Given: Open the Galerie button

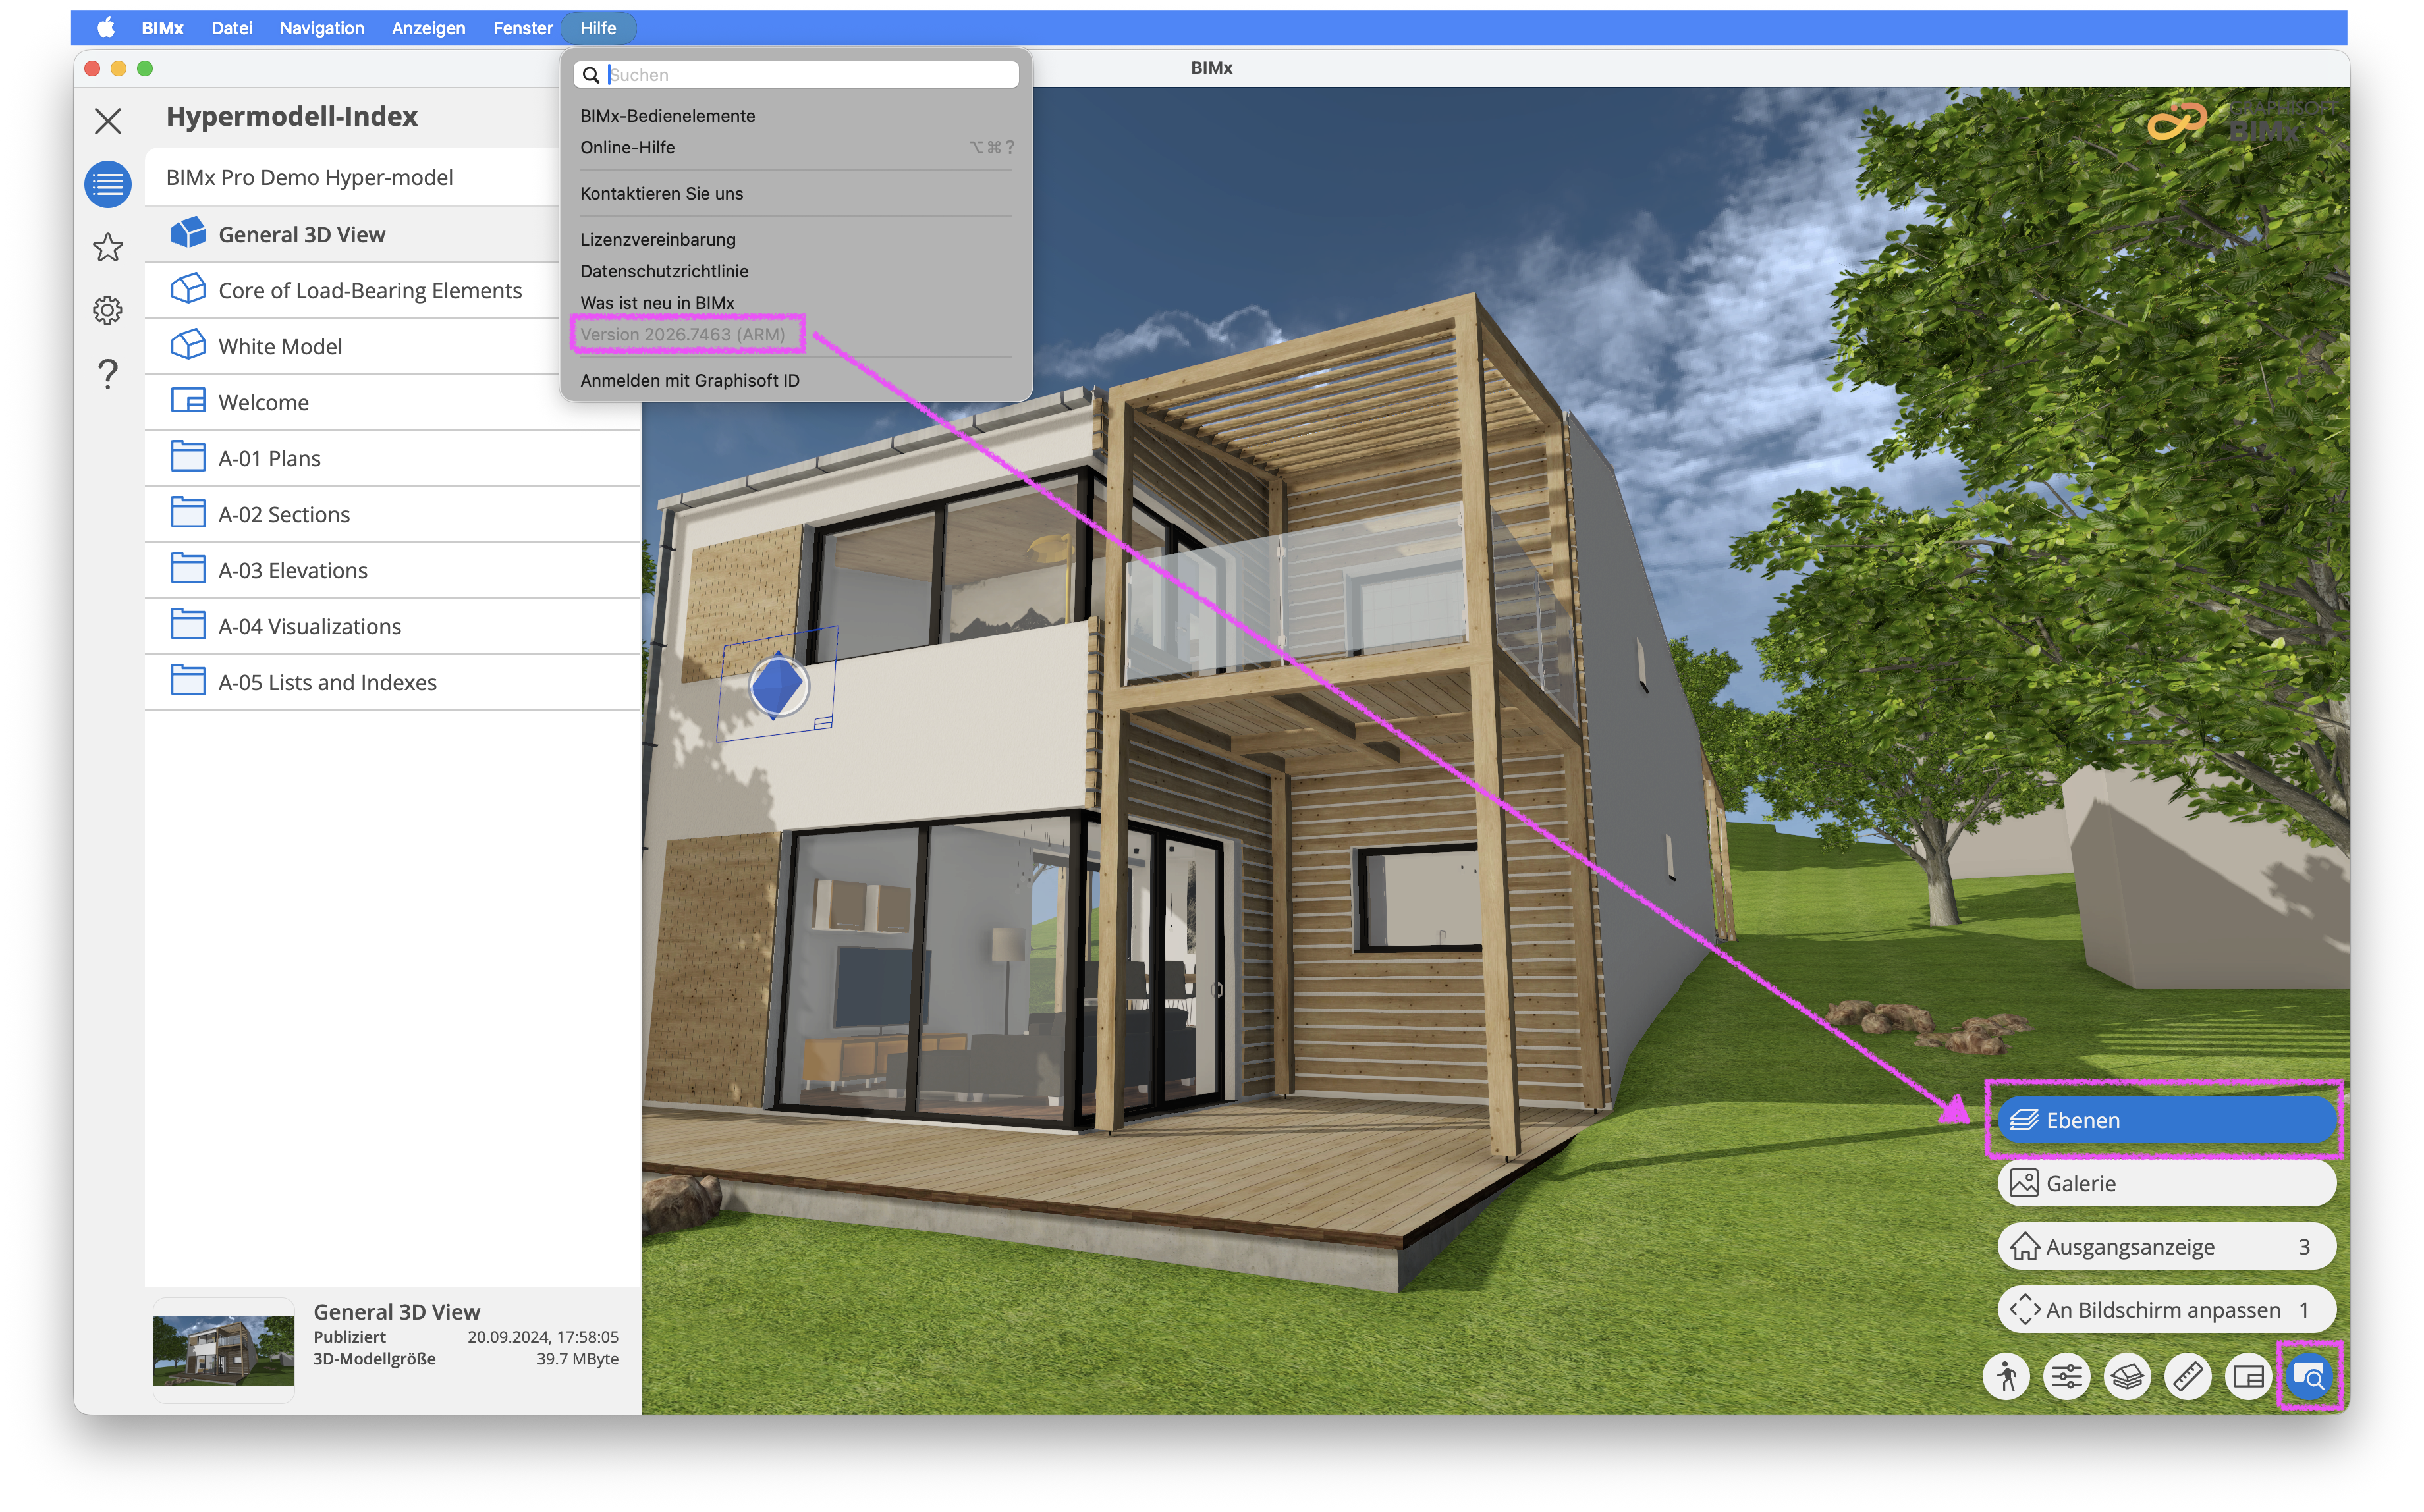Looking at the screenshot, I should [2166, 1183].
